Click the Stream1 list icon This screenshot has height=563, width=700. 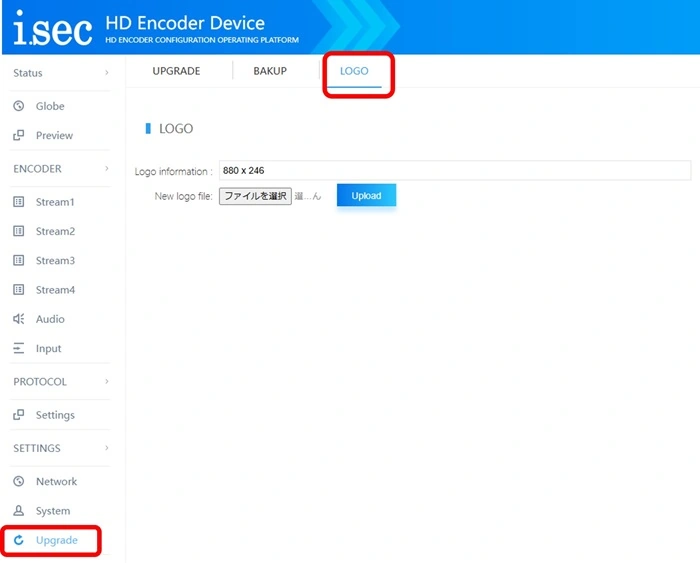(x=19, y=202)
